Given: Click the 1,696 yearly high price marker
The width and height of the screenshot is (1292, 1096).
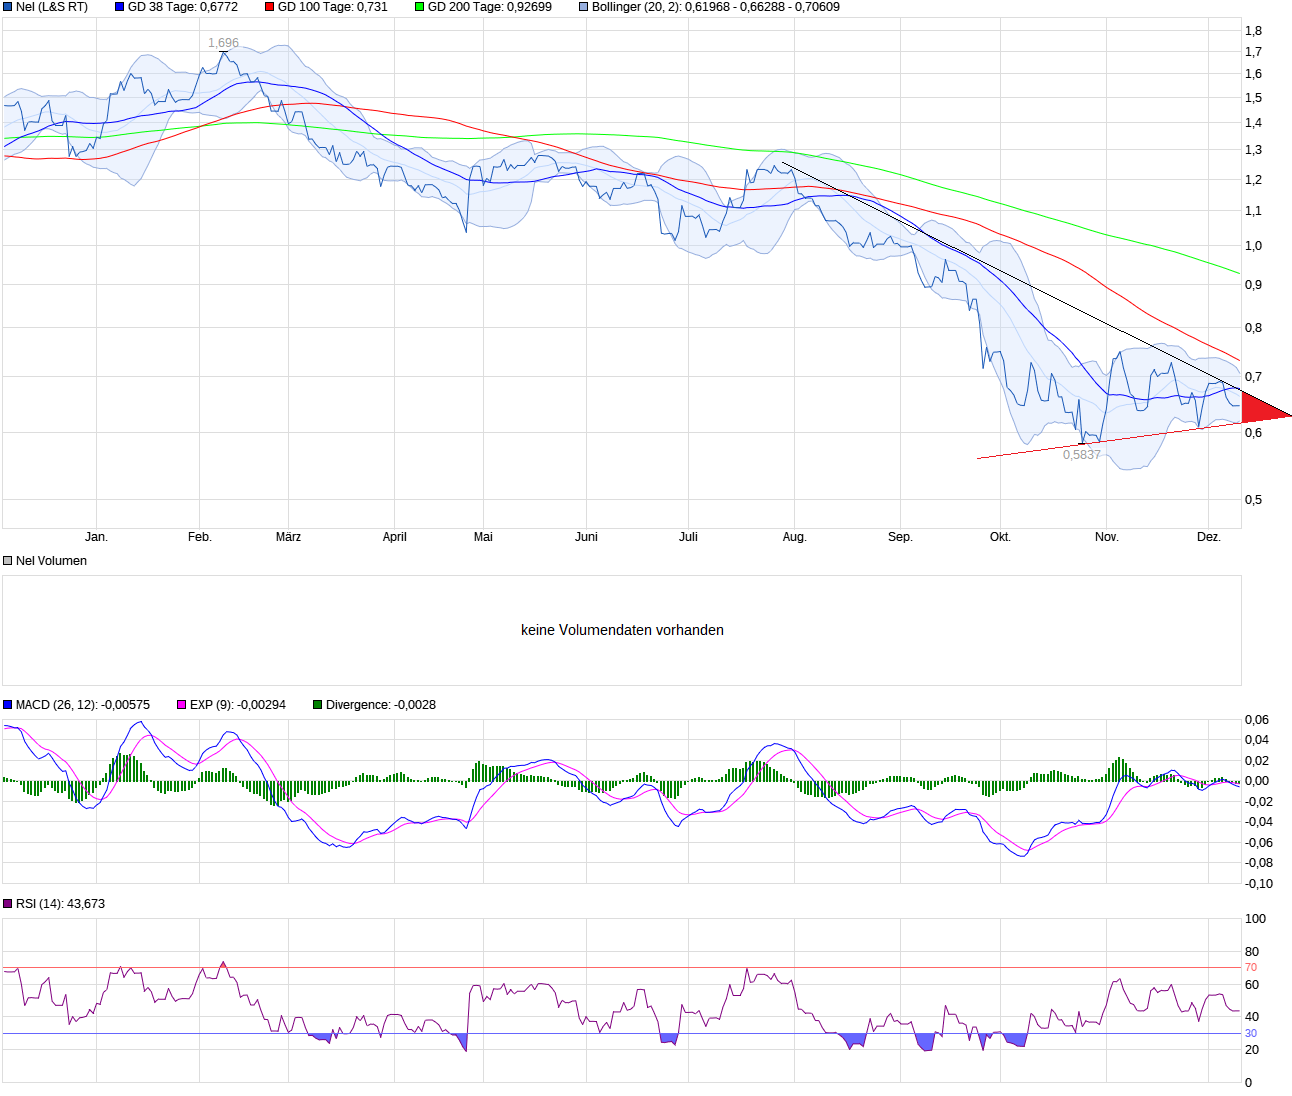Looking at the screenshot, I should tap(223, 43).
